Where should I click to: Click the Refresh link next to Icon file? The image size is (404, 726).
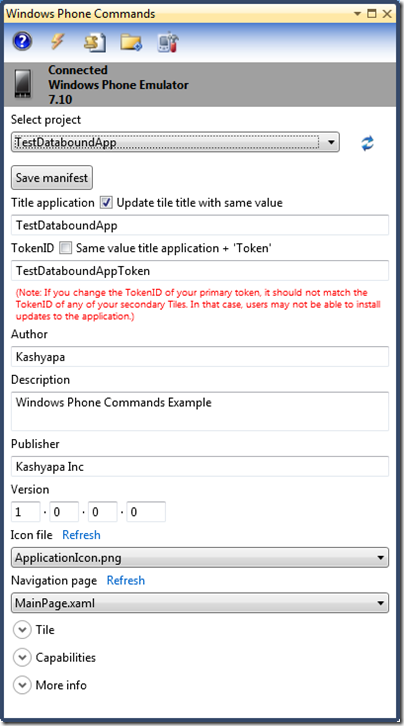point(81,535)
